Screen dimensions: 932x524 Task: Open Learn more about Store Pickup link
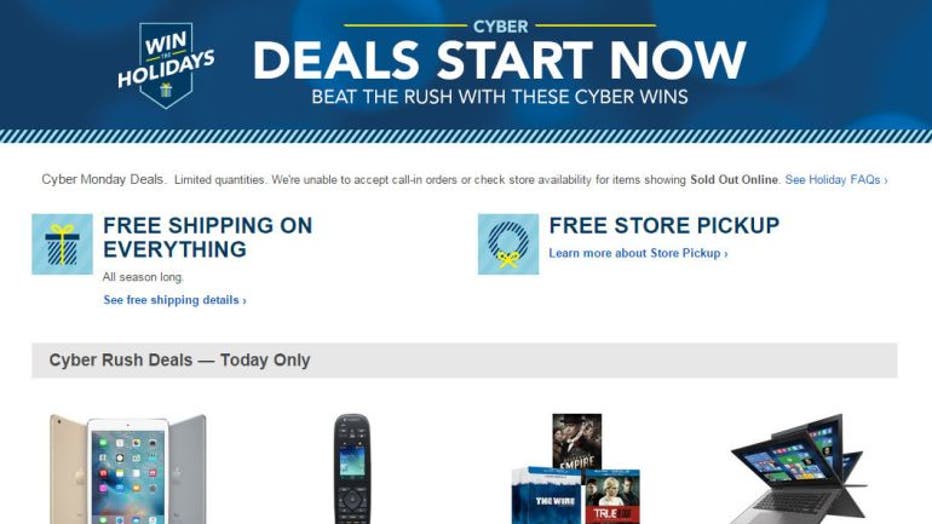[638, 253]
